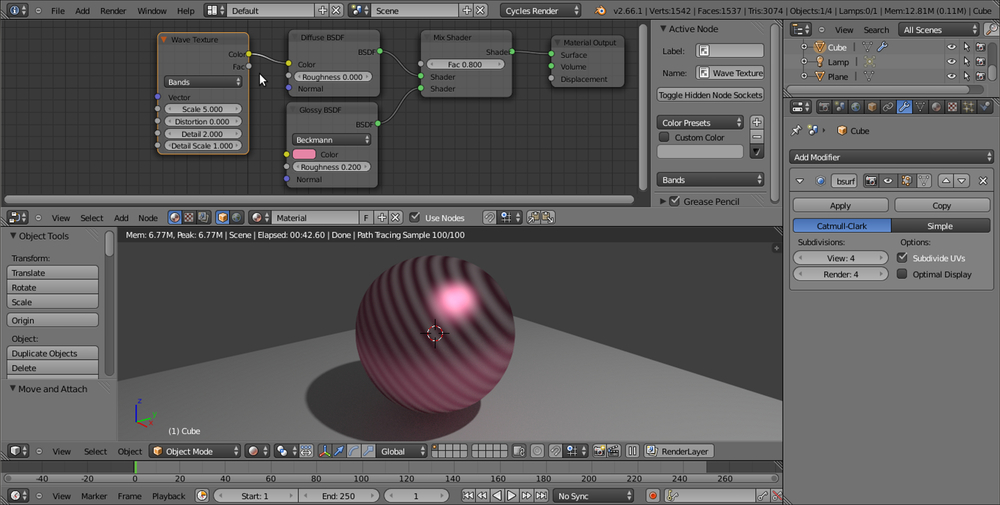The width and height of the screenshot is (1000, 505).
Task: Remove the Subsurf modifier with the X icon
Action: 983,181
